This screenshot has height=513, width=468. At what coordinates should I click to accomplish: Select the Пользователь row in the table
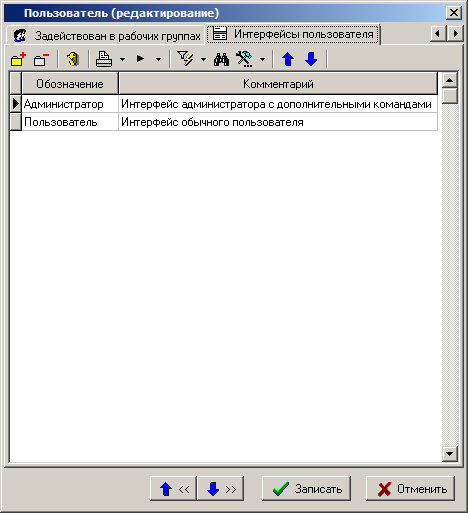click(224, 122)
